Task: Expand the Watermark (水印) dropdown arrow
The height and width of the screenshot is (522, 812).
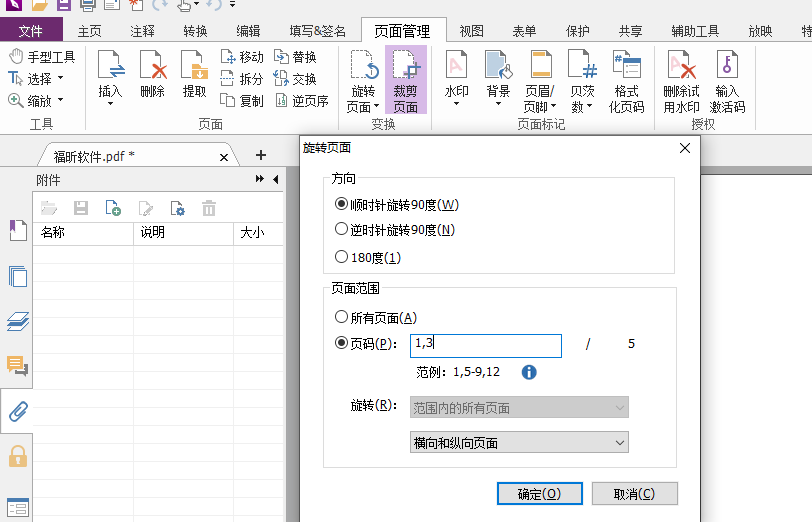Action: pos(456,104)
